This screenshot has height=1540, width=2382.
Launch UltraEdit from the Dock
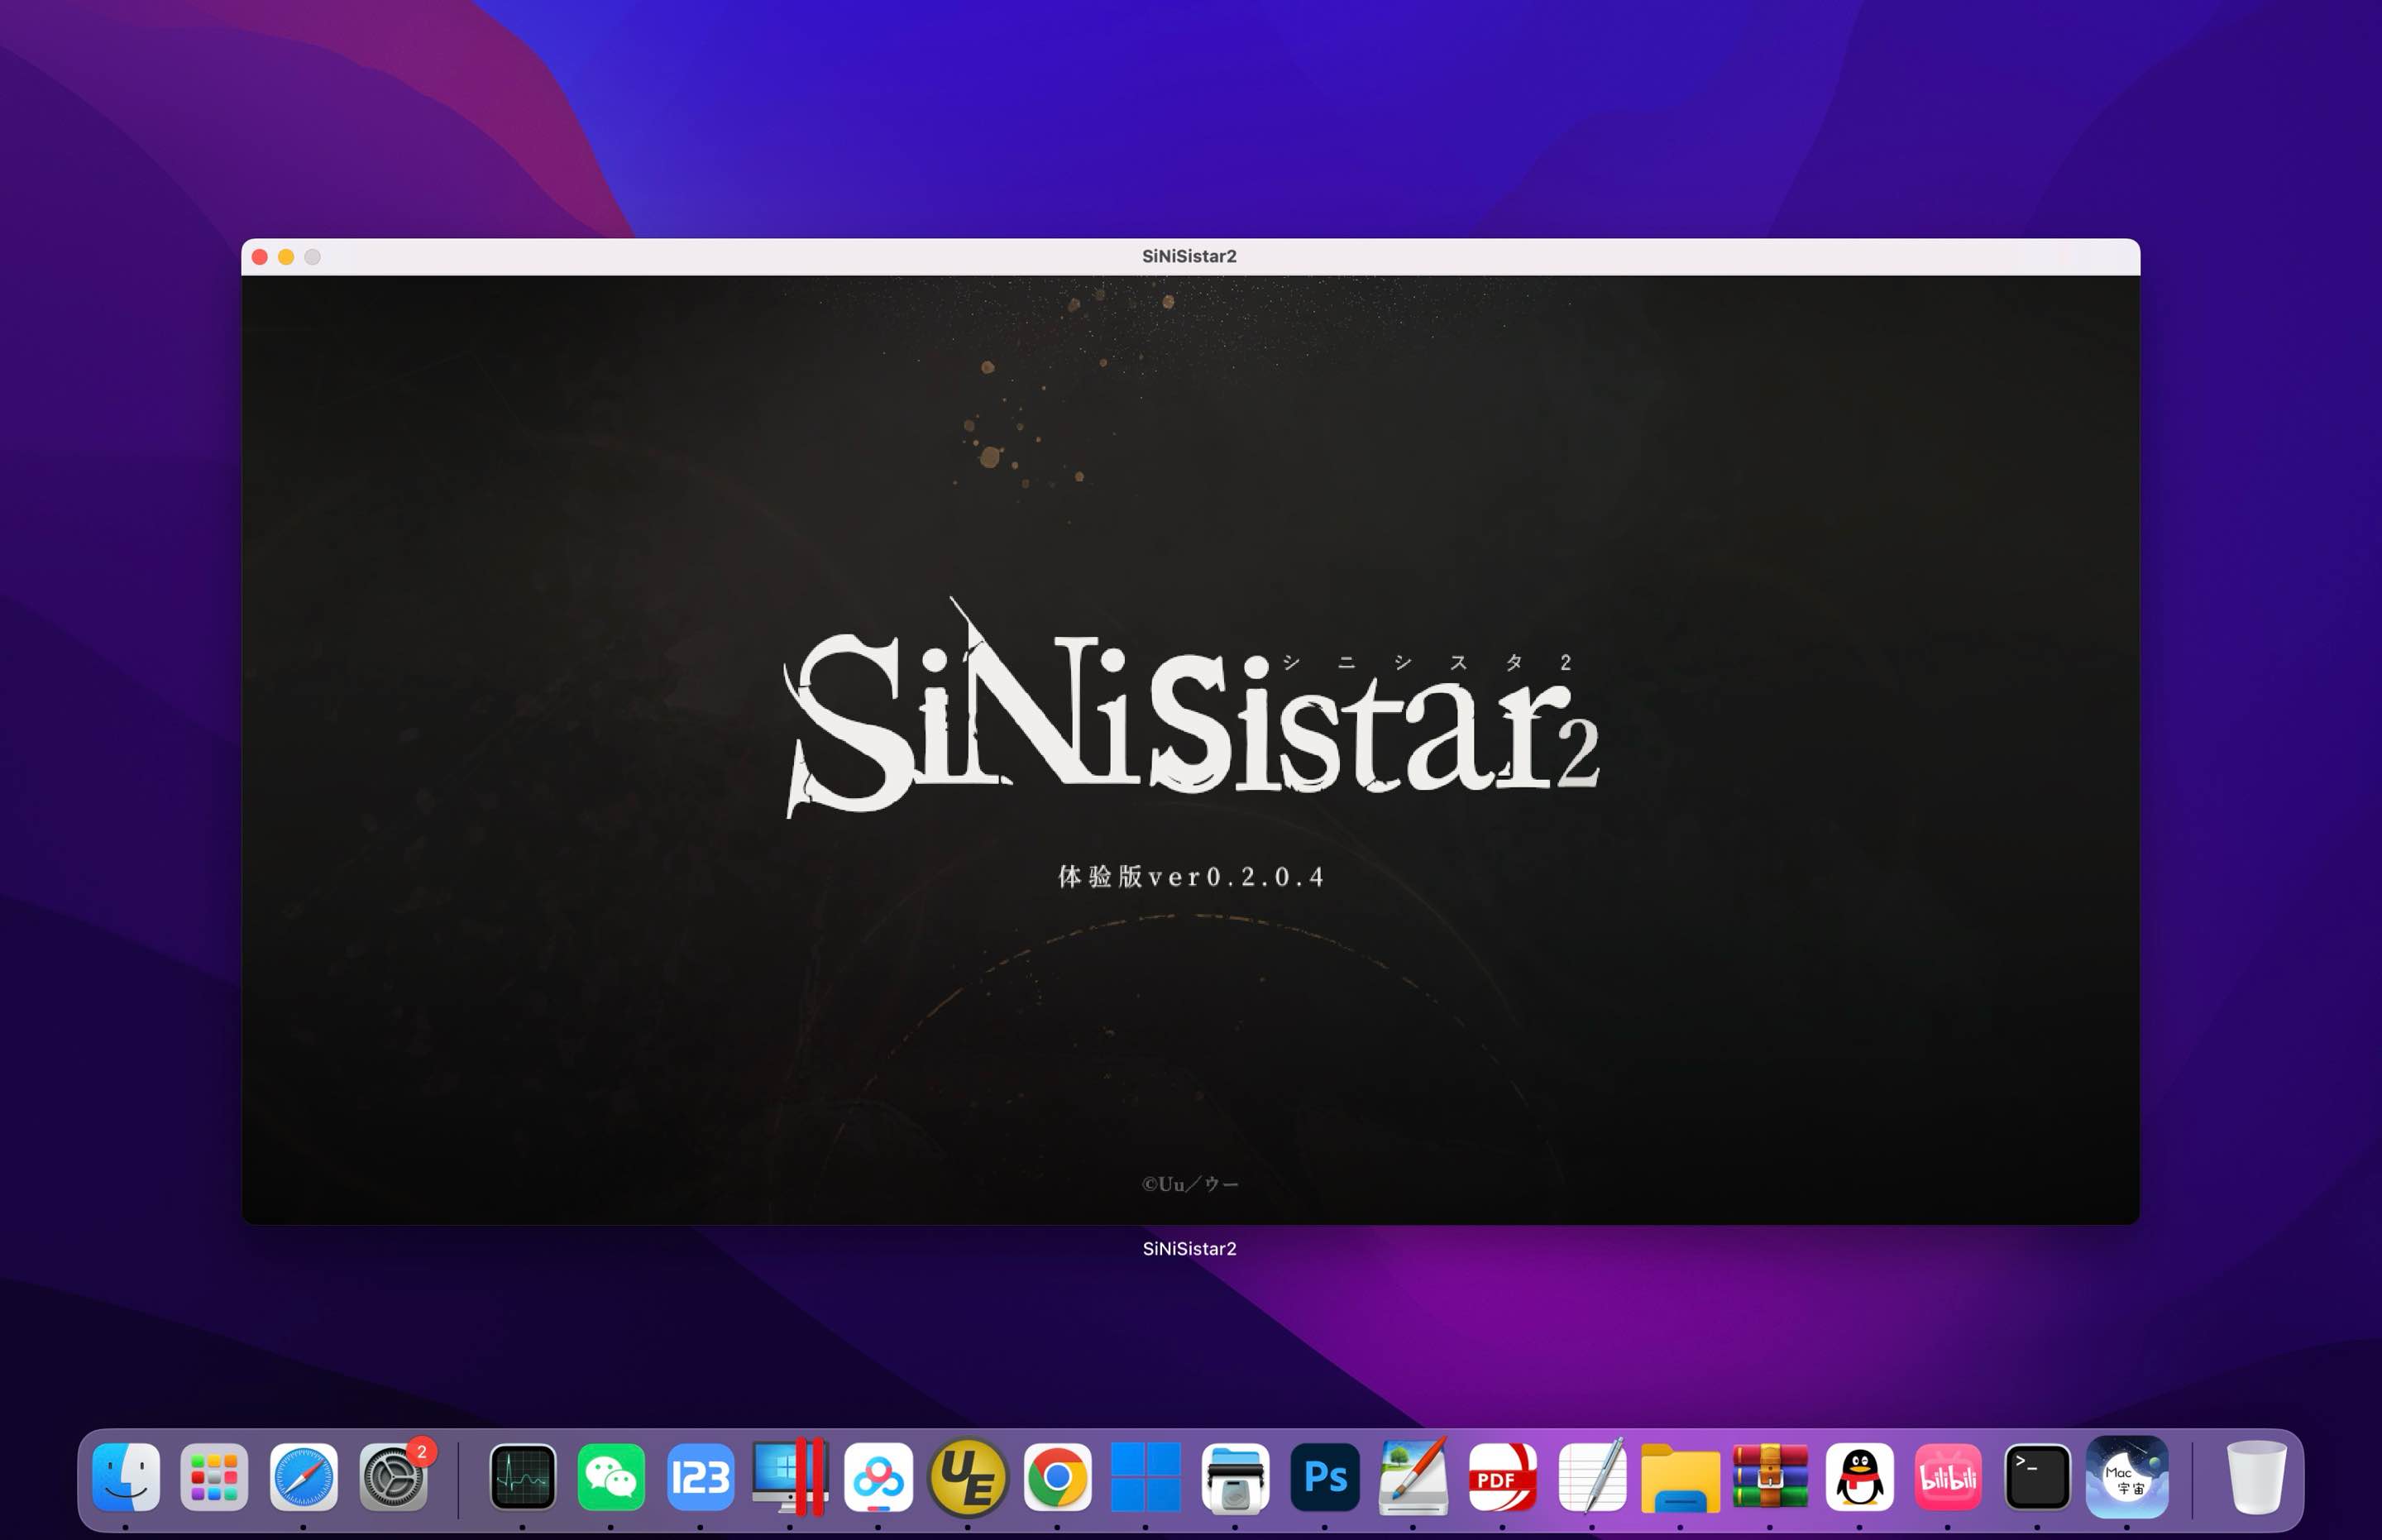click(x=967, y=1477)
